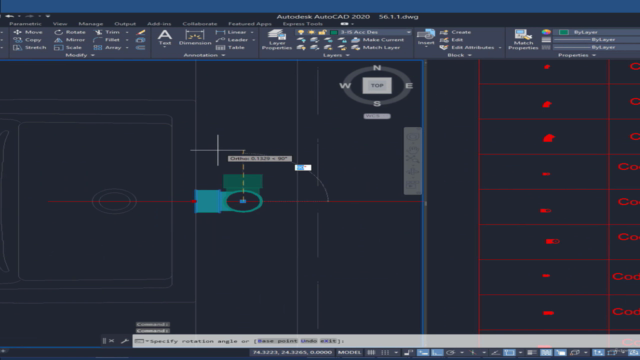Viewport: 640px width, 360px height.
Task: Toggle dynamic input in status bar
Action: [422, 352]
